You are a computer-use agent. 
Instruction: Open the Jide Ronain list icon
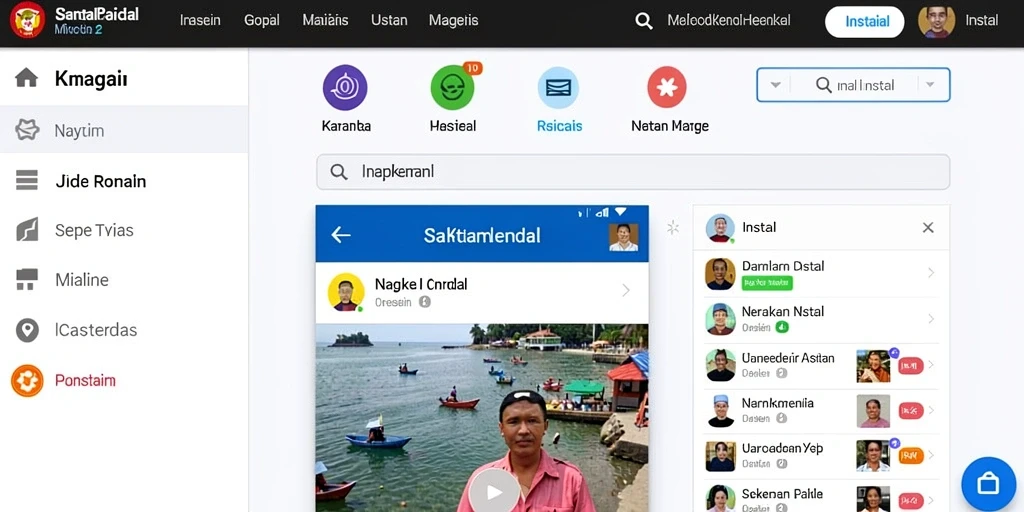pos(27,180)
